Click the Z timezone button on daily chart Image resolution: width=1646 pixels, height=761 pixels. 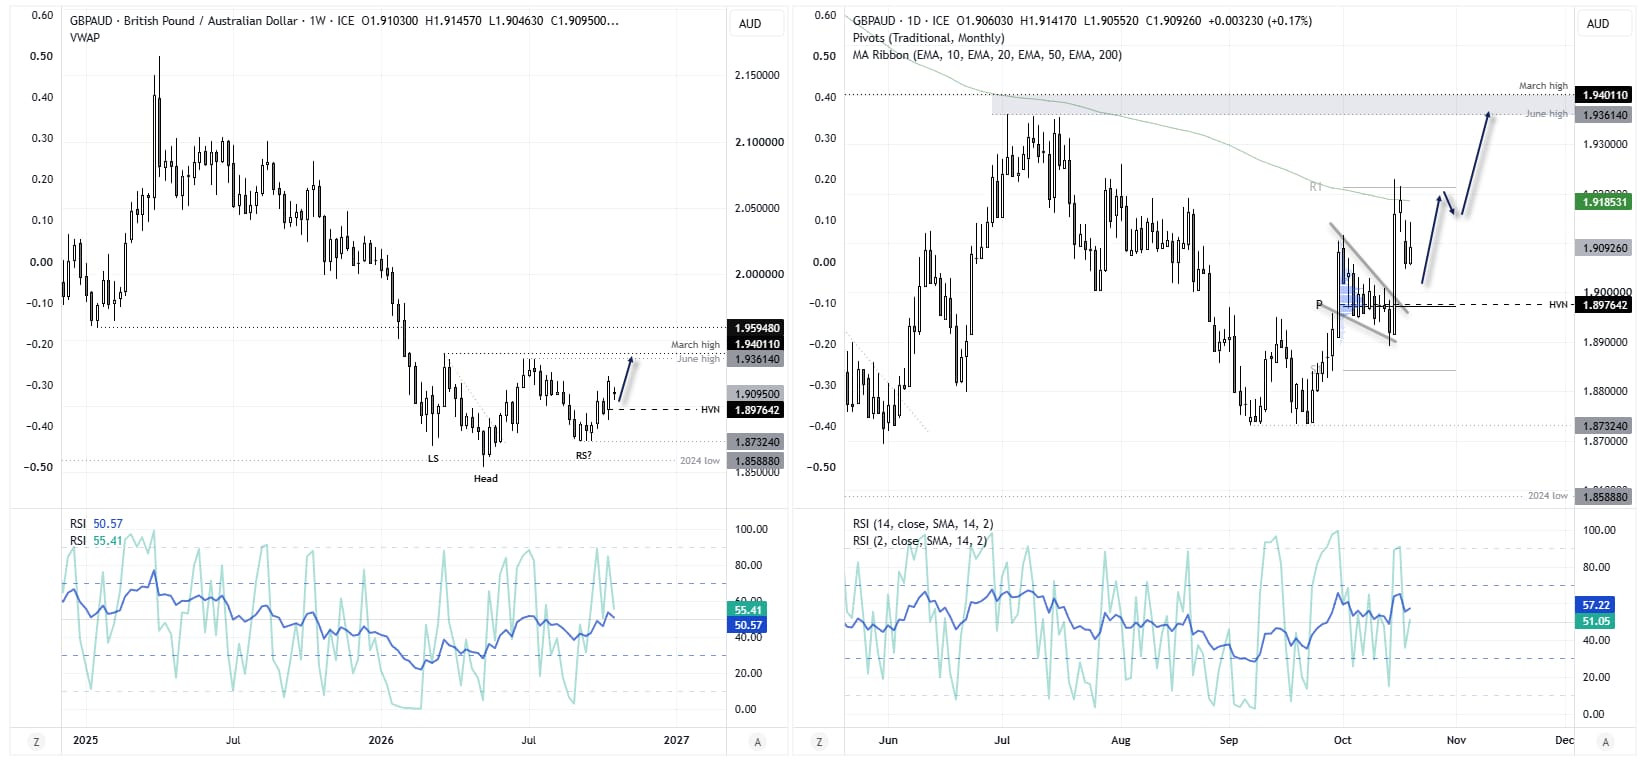click(820, 741)
